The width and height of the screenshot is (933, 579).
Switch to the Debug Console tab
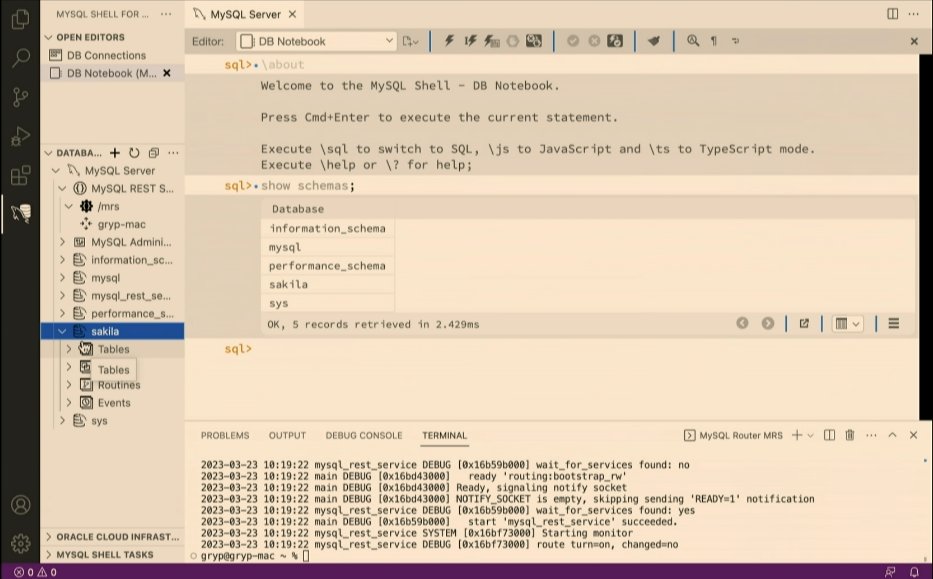tap(364, 436)
